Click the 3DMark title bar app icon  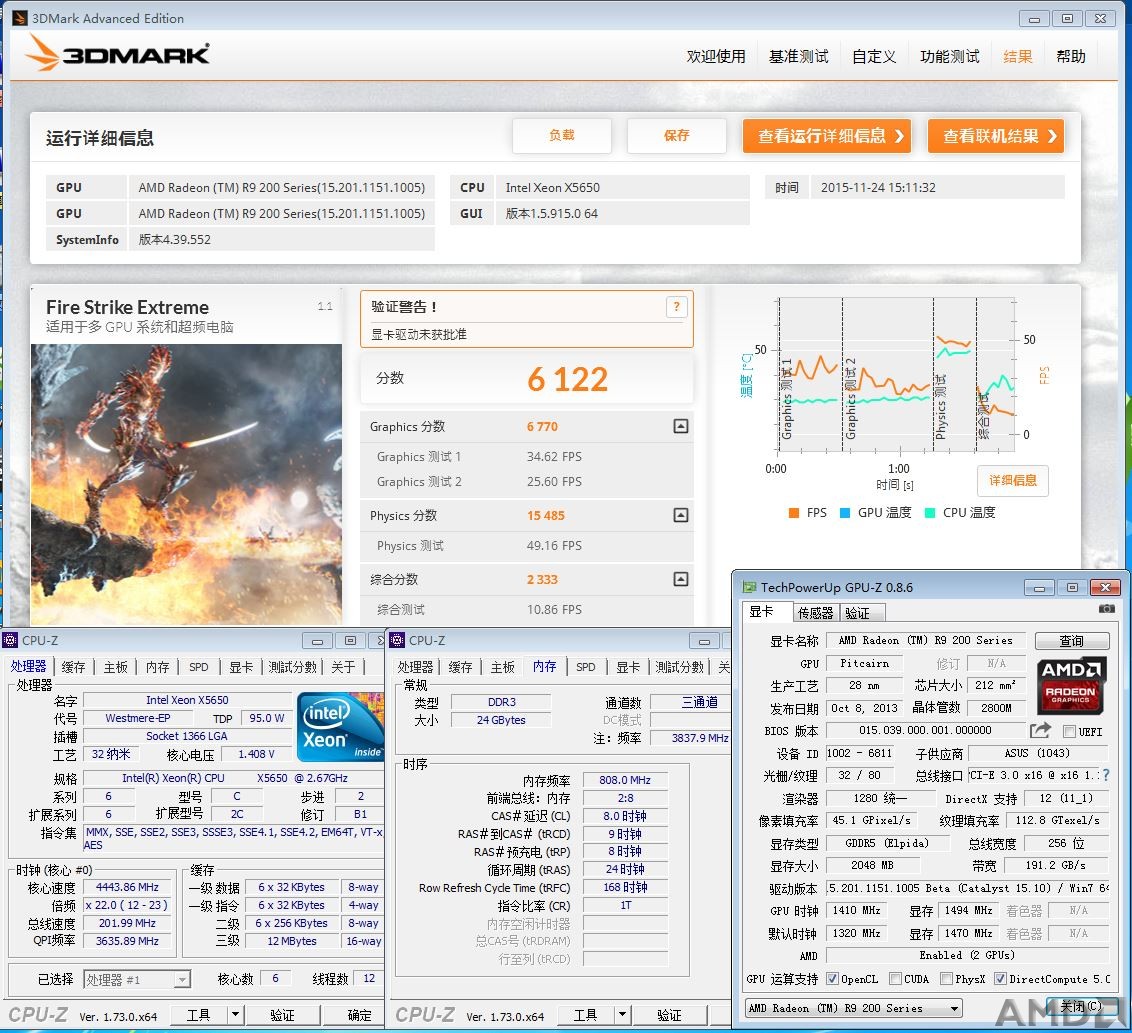[19, 18]
